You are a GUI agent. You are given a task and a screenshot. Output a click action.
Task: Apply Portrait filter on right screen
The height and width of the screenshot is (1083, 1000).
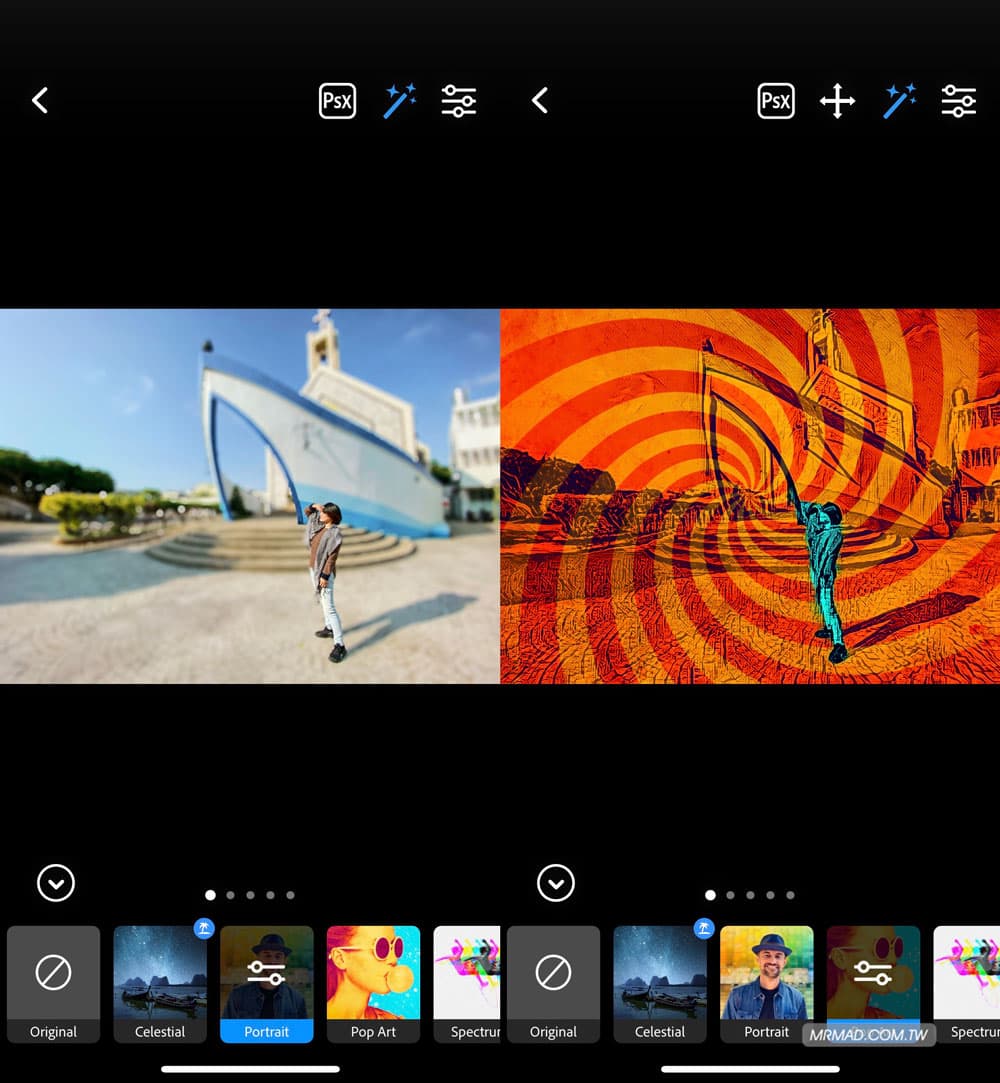point(767,984)
